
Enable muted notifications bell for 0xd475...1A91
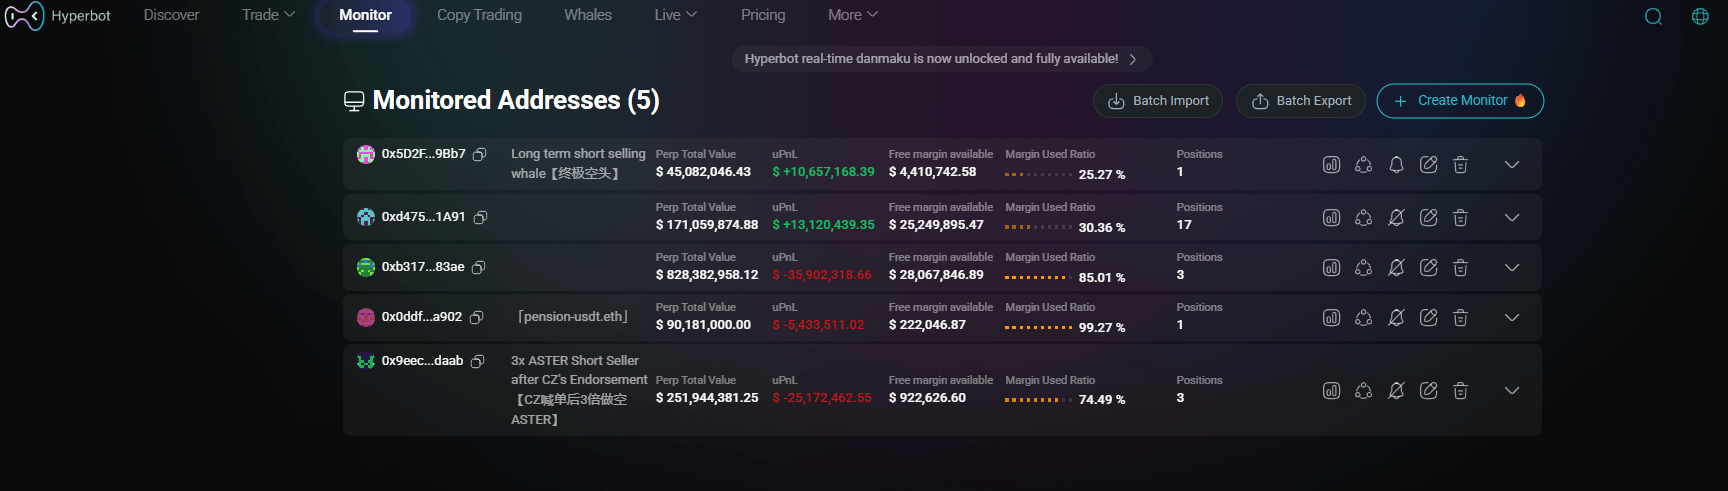point(1396,218)
